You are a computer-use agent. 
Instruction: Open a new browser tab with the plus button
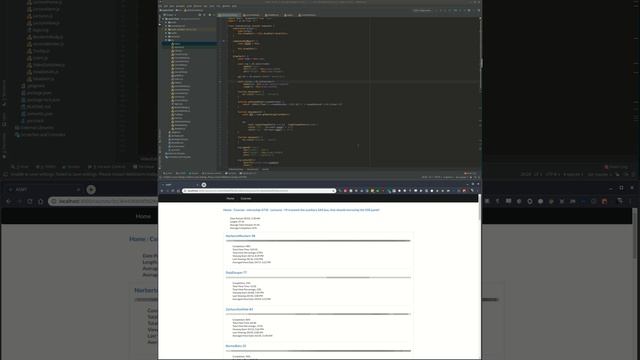(204, 185)
